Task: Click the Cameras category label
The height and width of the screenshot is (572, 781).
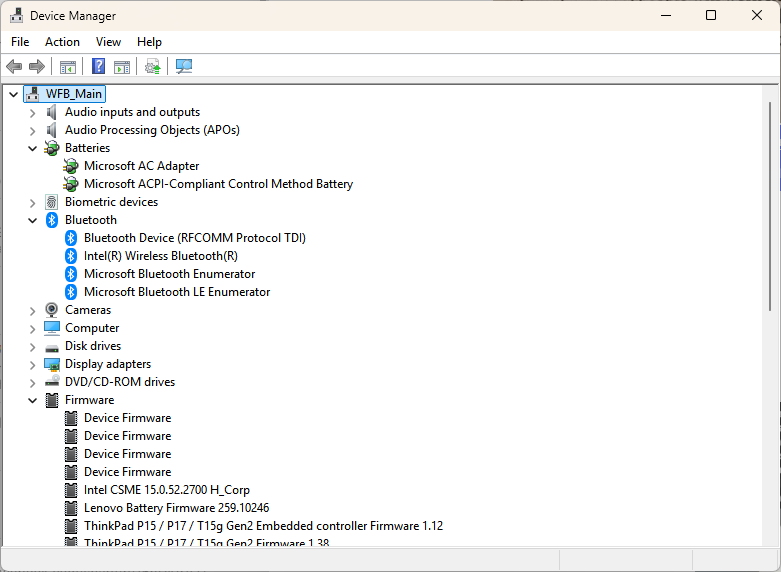Action: coord(88,310)
